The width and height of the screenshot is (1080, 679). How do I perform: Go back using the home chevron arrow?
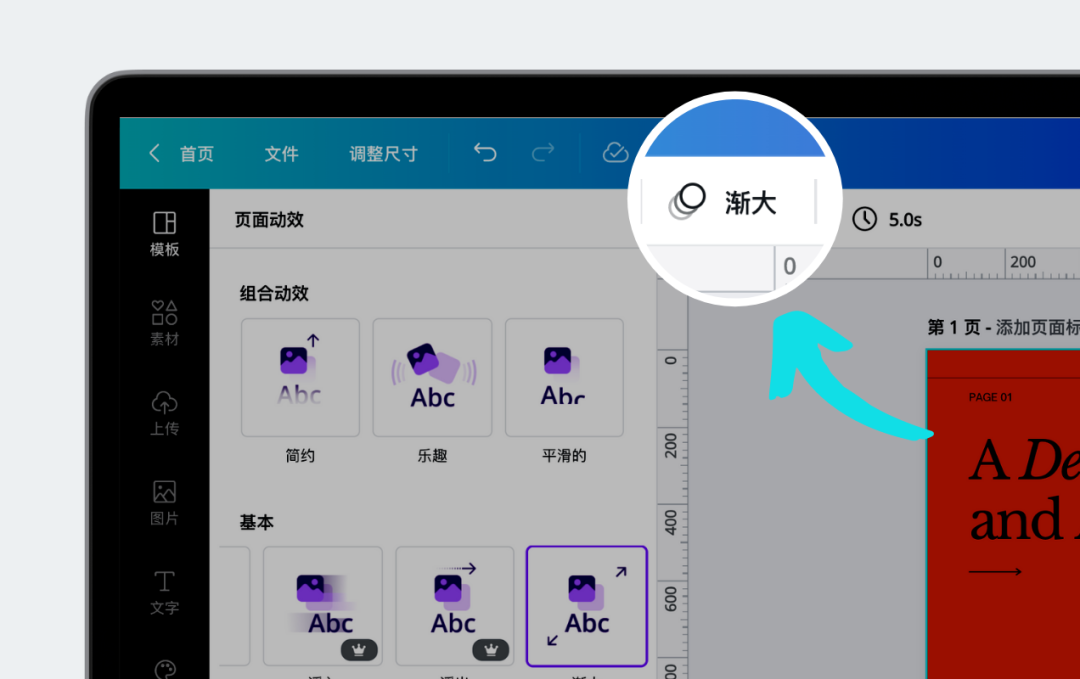point(154,153)
